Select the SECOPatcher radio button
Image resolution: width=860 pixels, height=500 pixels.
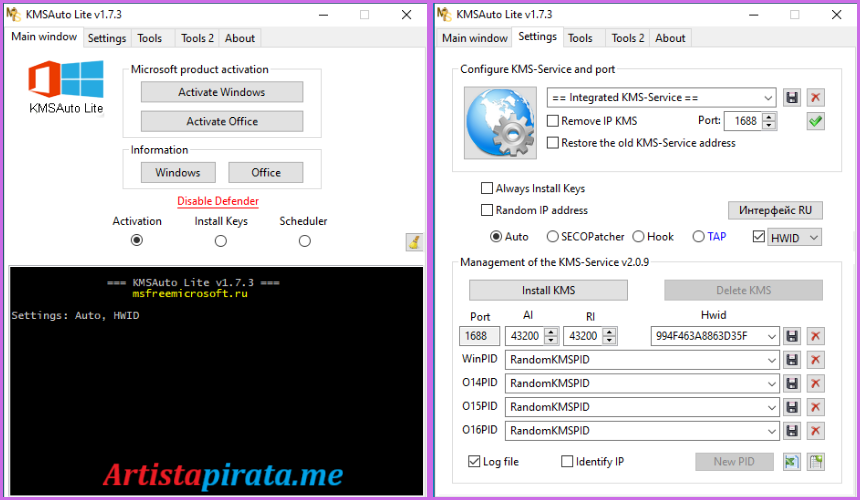click(552, 236)
